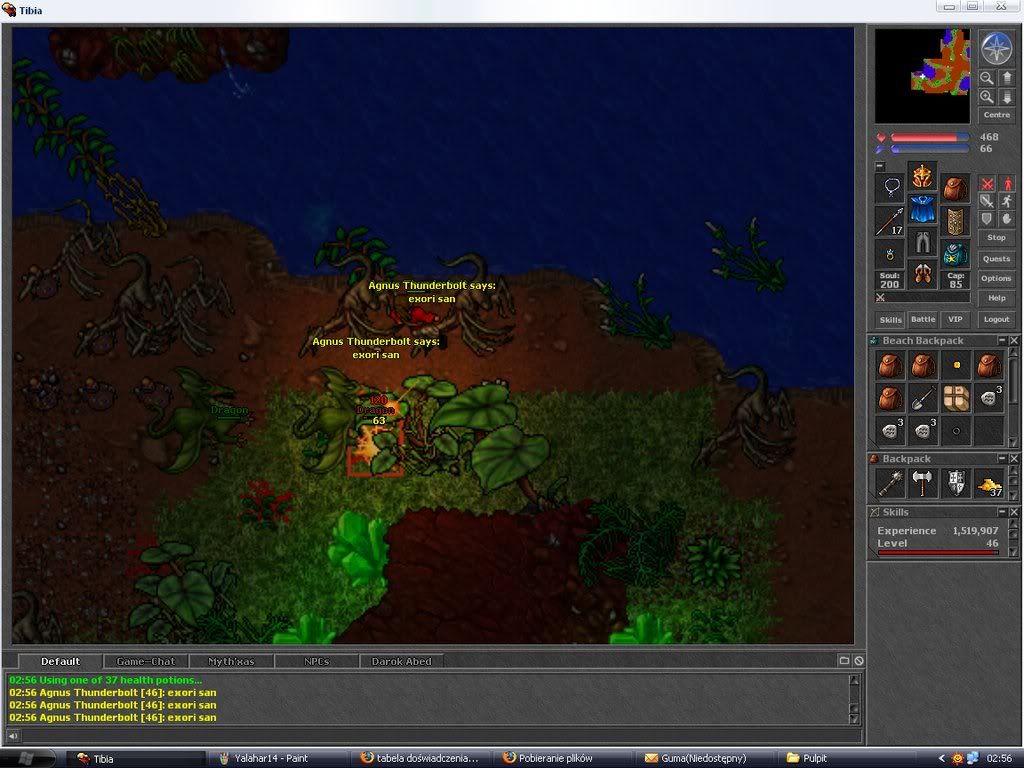Select the grey legs slot
The height and width of the screenshot is (768, 1024).
pos(922,242)
